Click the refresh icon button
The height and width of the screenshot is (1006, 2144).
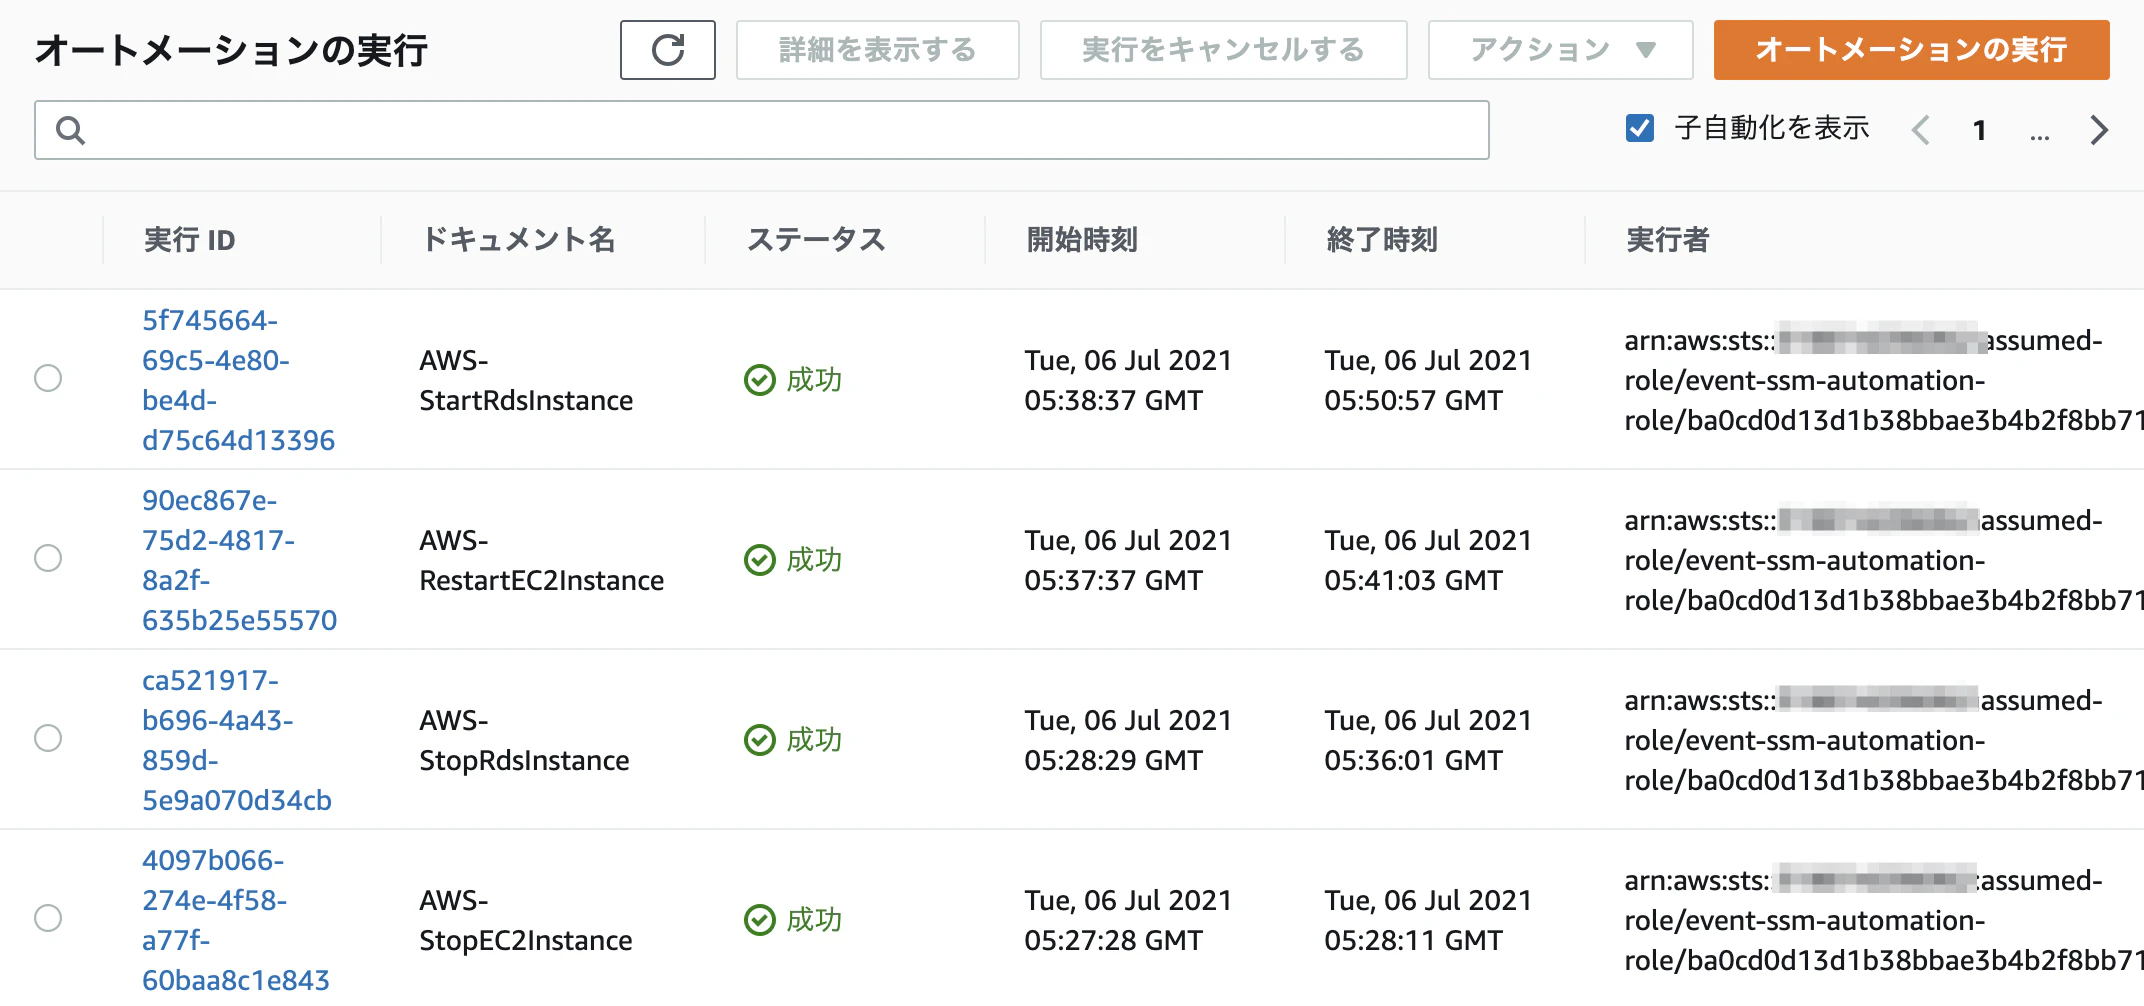tap(667, 50)
